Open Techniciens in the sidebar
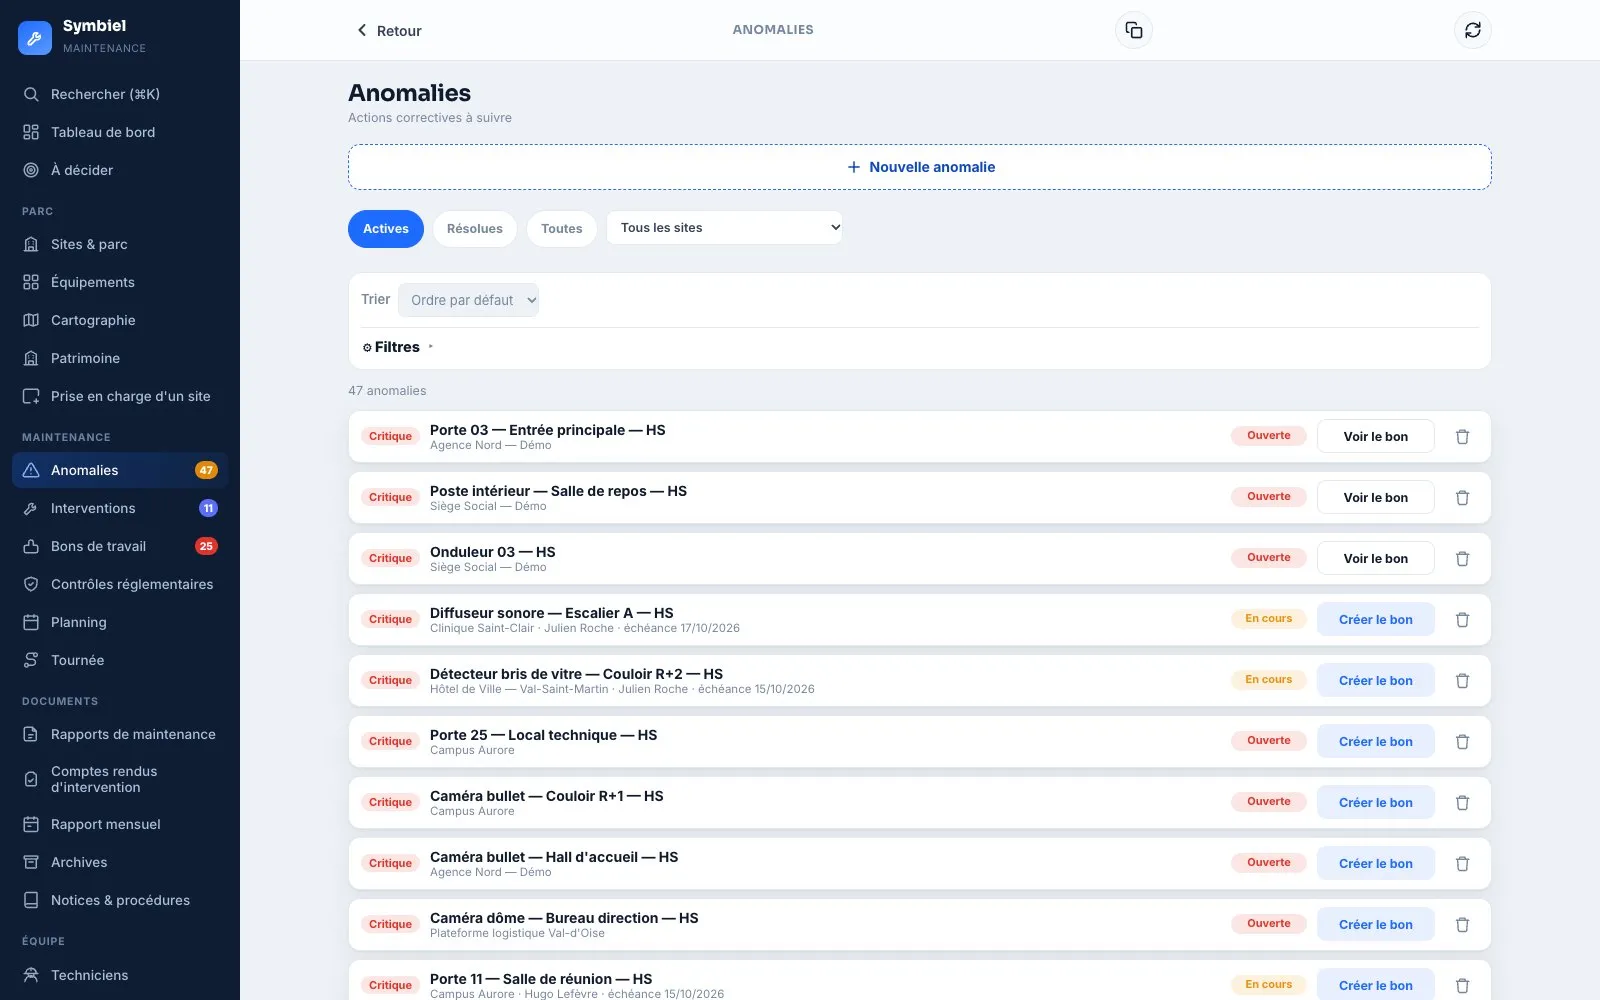The width and height of the screenshot is (1600, 1000). pos(120,975)
